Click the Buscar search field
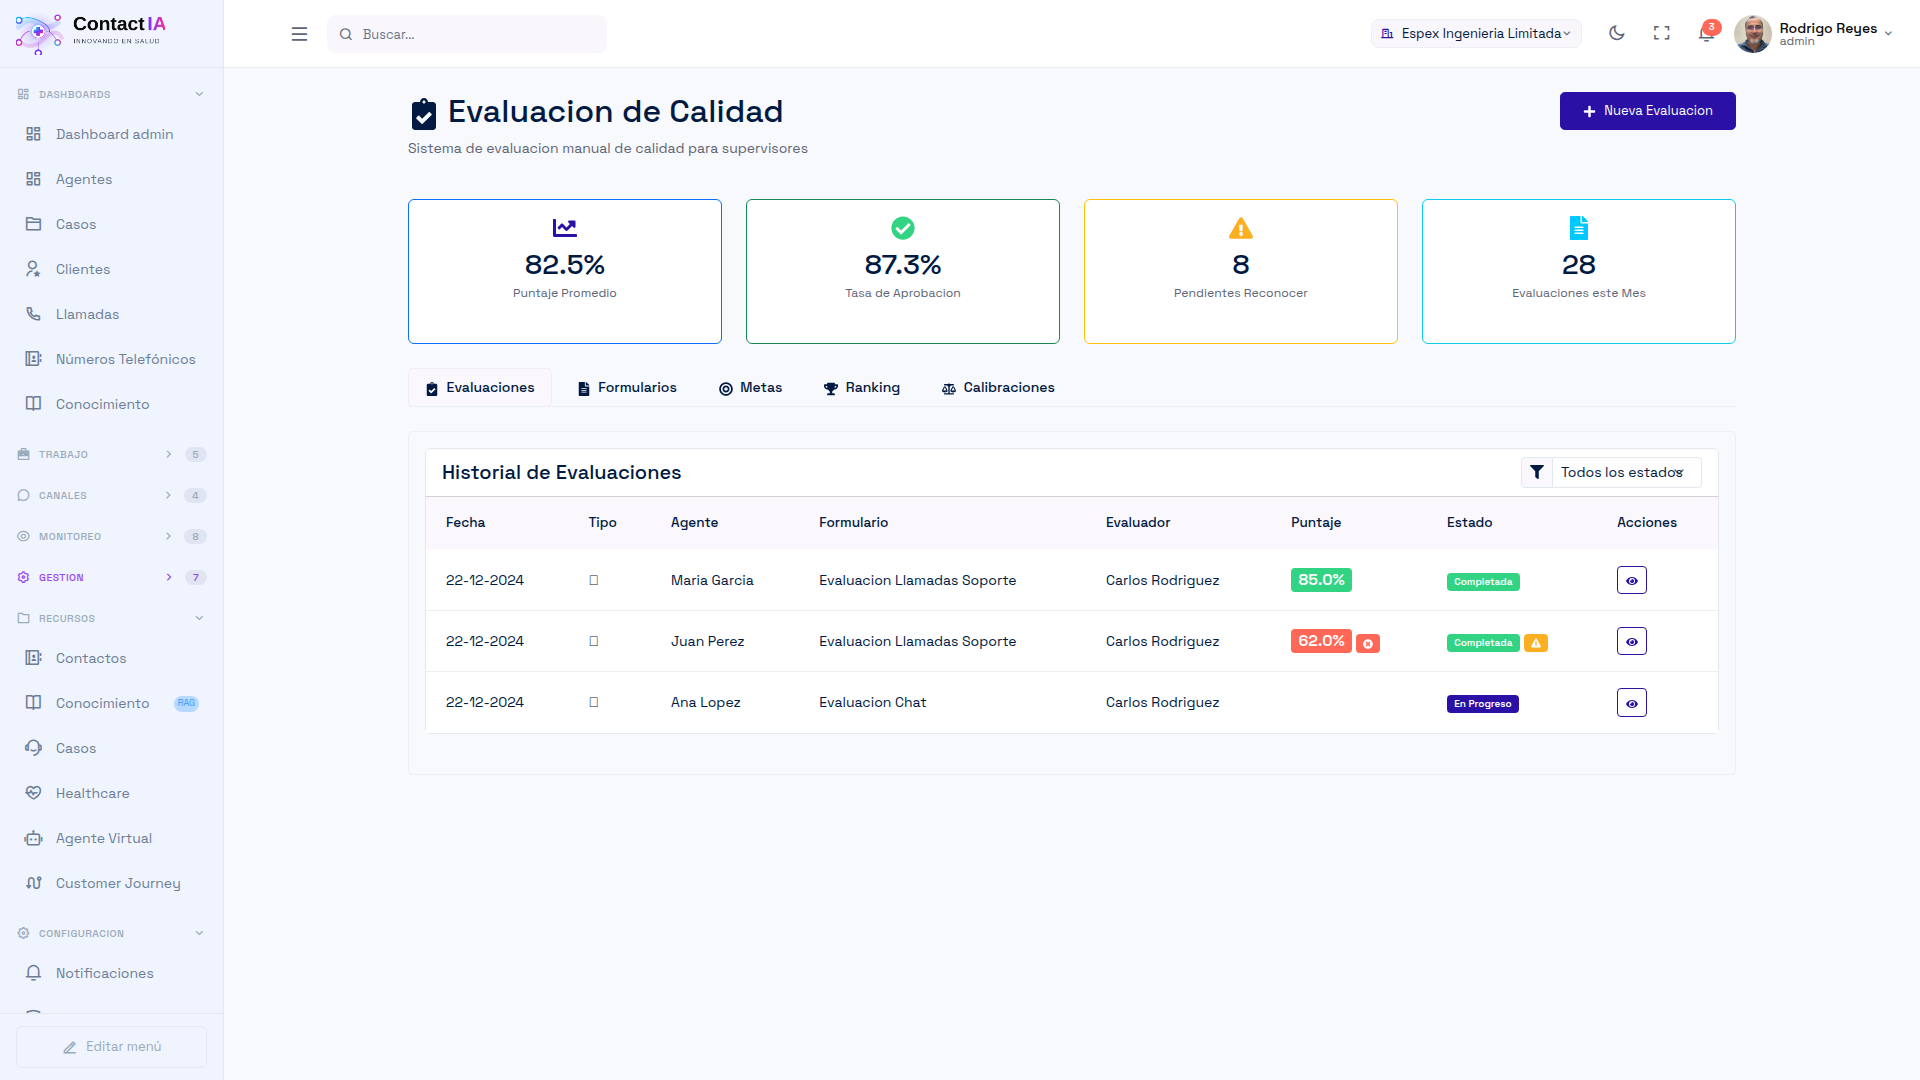 pyautogui.click(x=467, y=34)
